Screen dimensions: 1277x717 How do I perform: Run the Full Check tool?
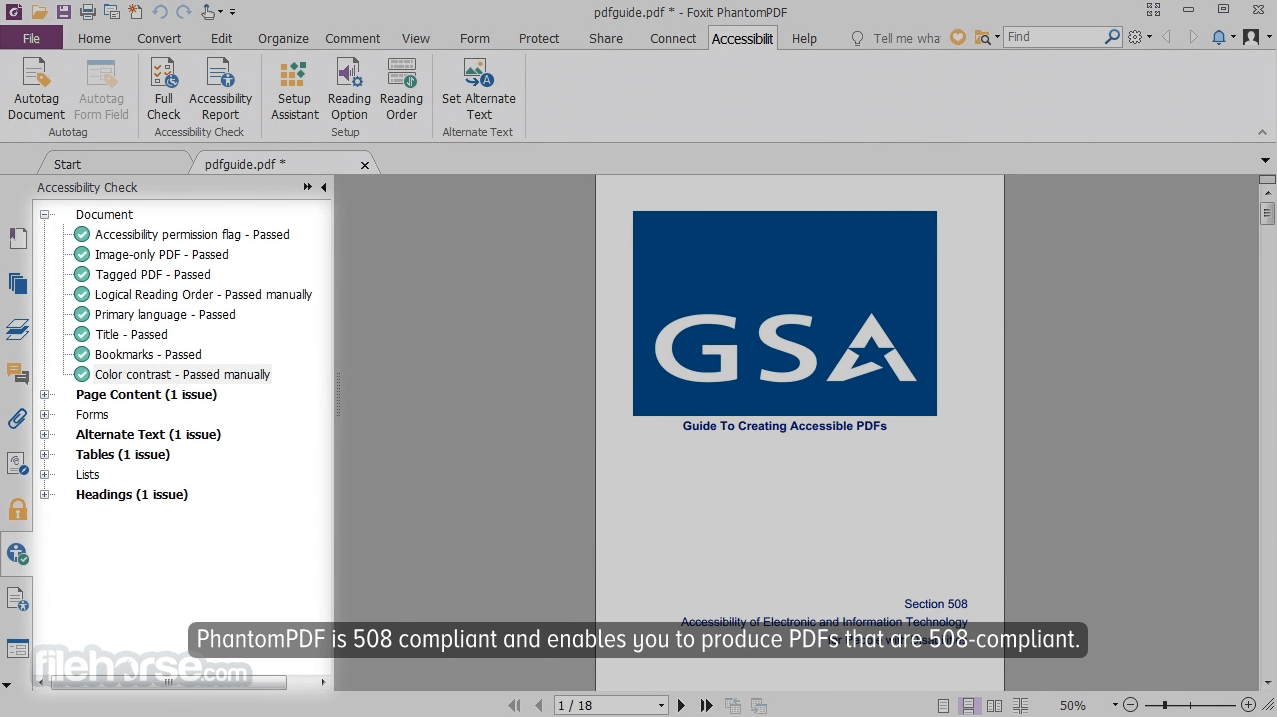[164, 90]
